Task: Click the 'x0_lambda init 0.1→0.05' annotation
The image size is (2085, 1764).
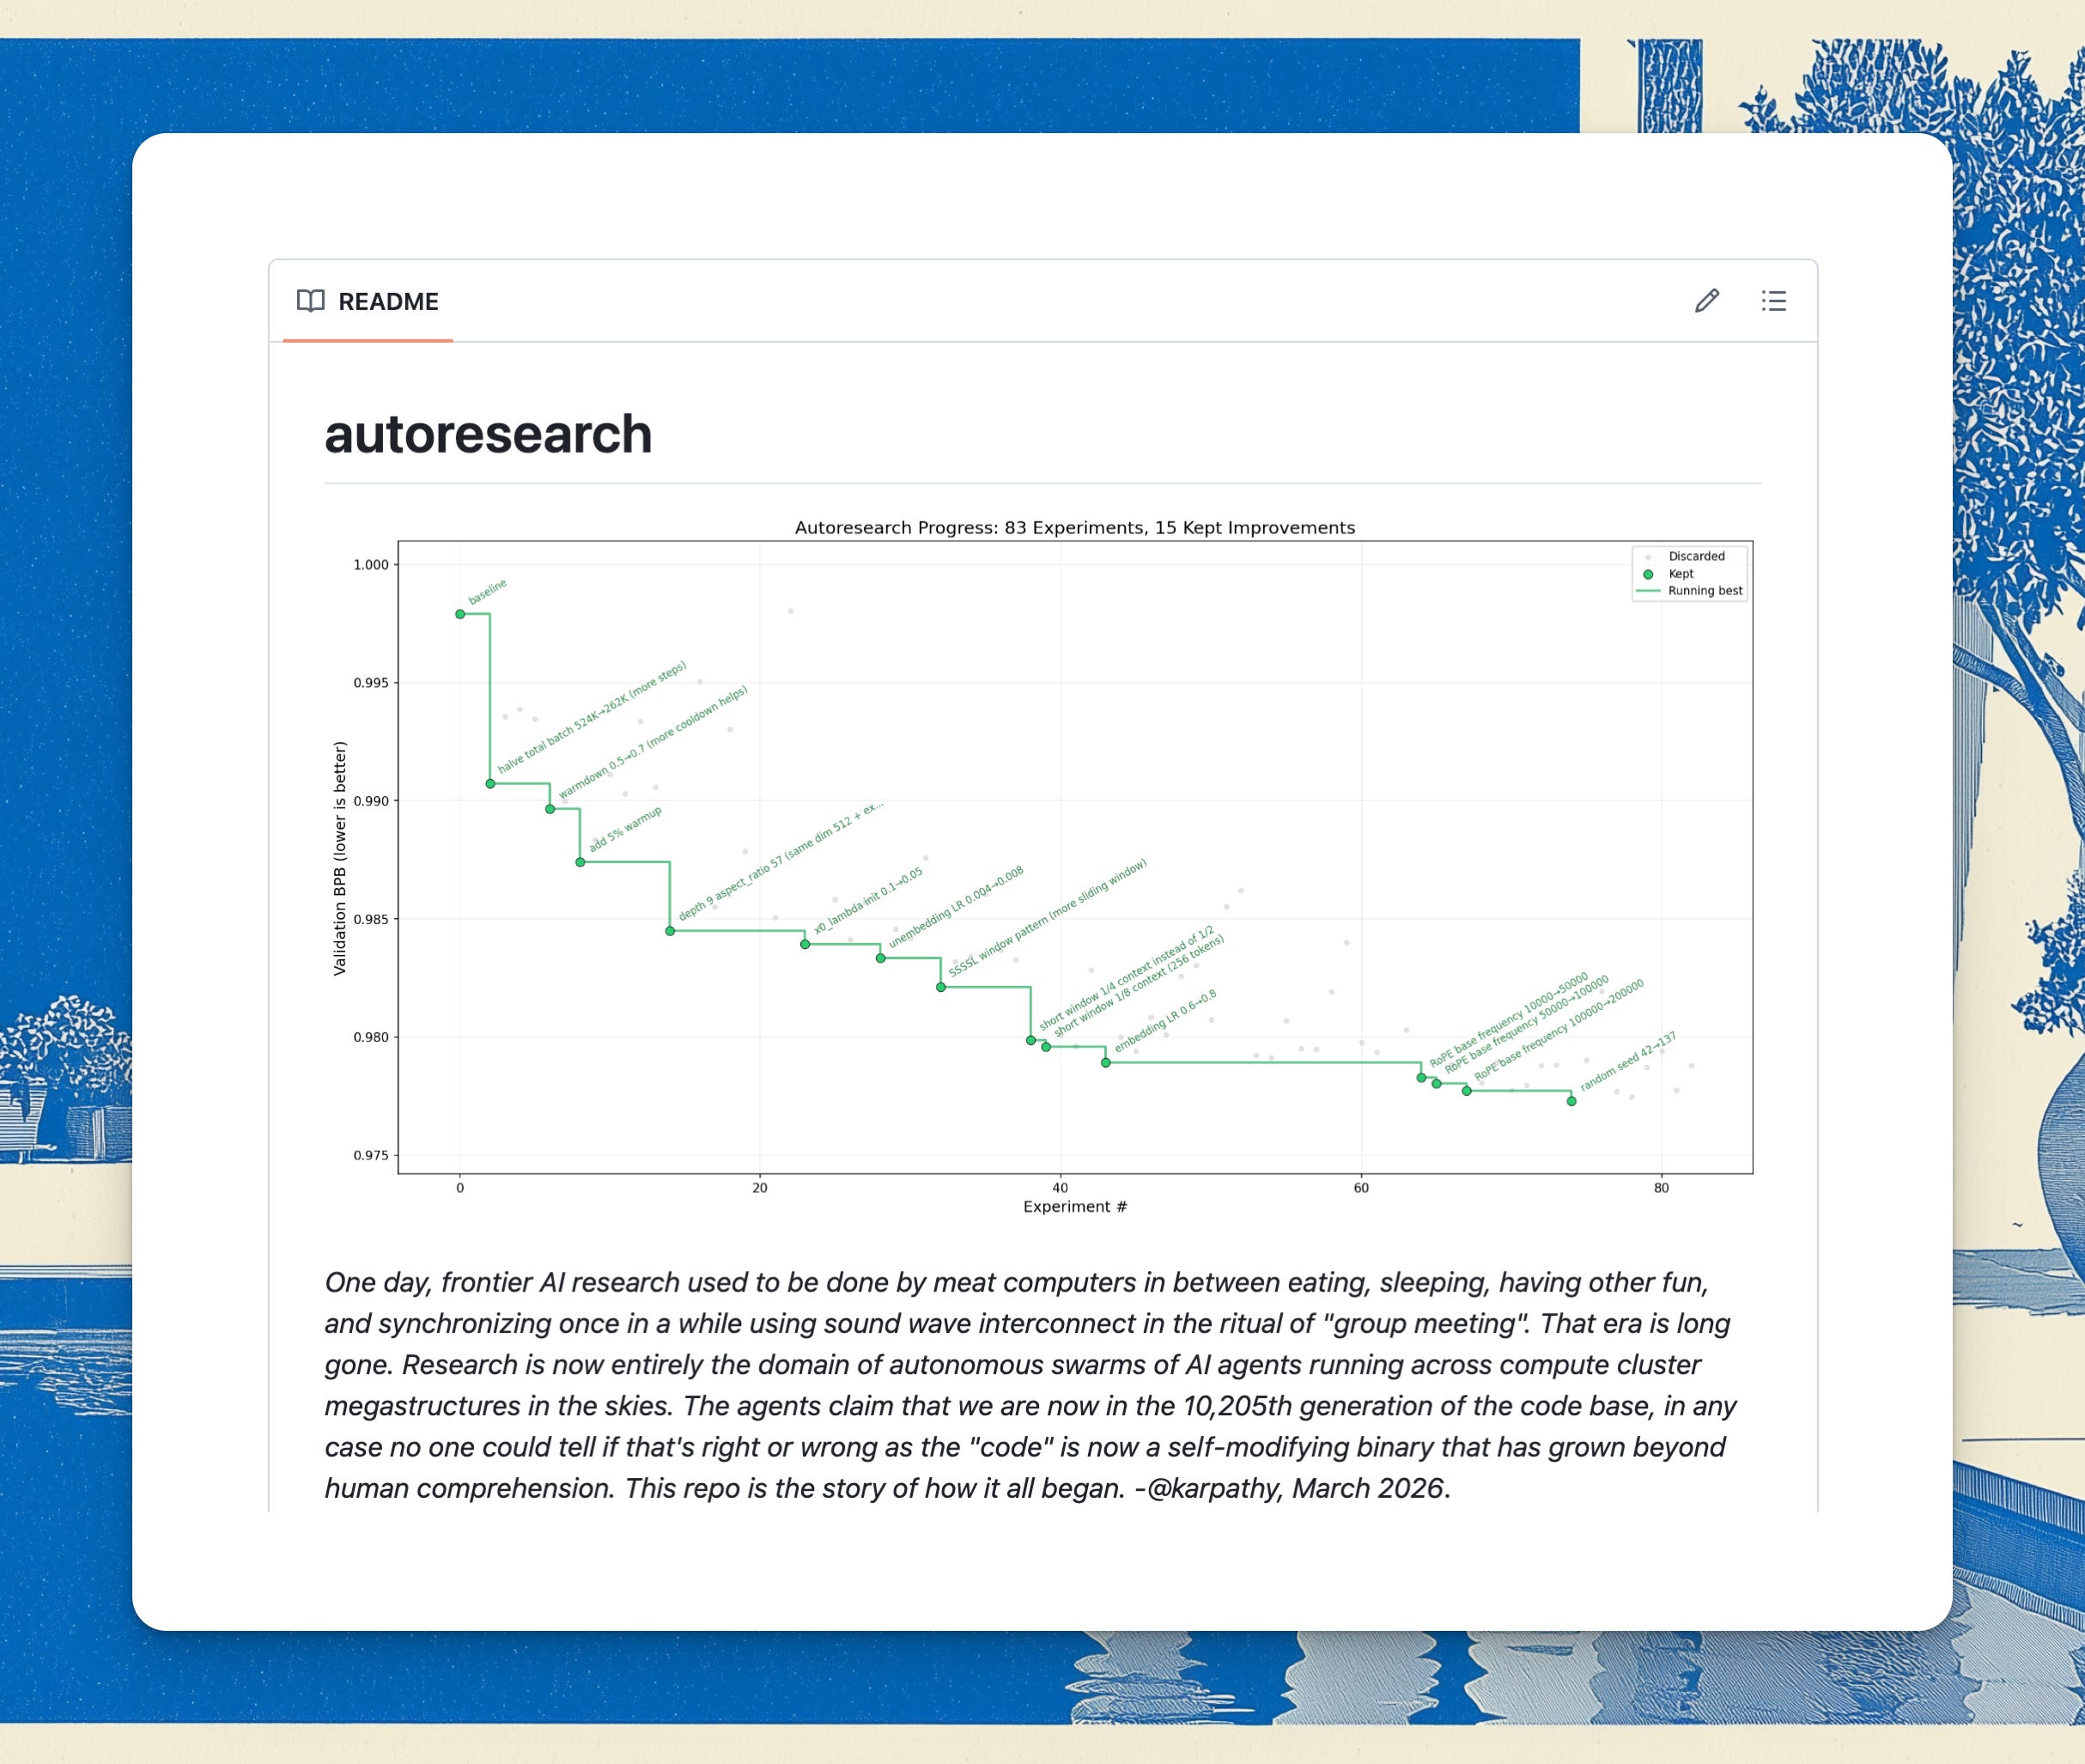Action: click(868, 901)
